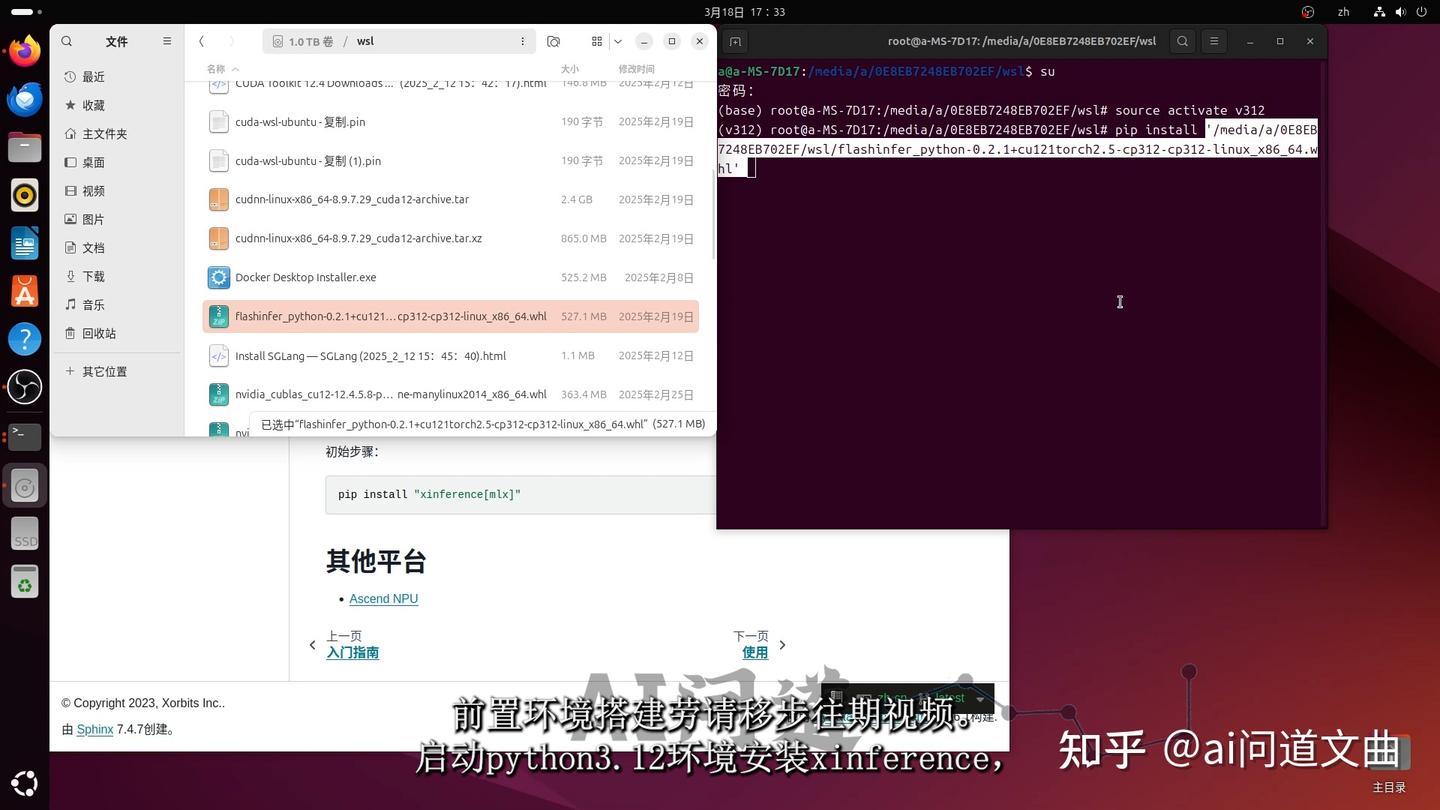Open a new terminal tab
Image resolution: width=1440 pixels, height=810 pixels.
click(x=735, y=41)
